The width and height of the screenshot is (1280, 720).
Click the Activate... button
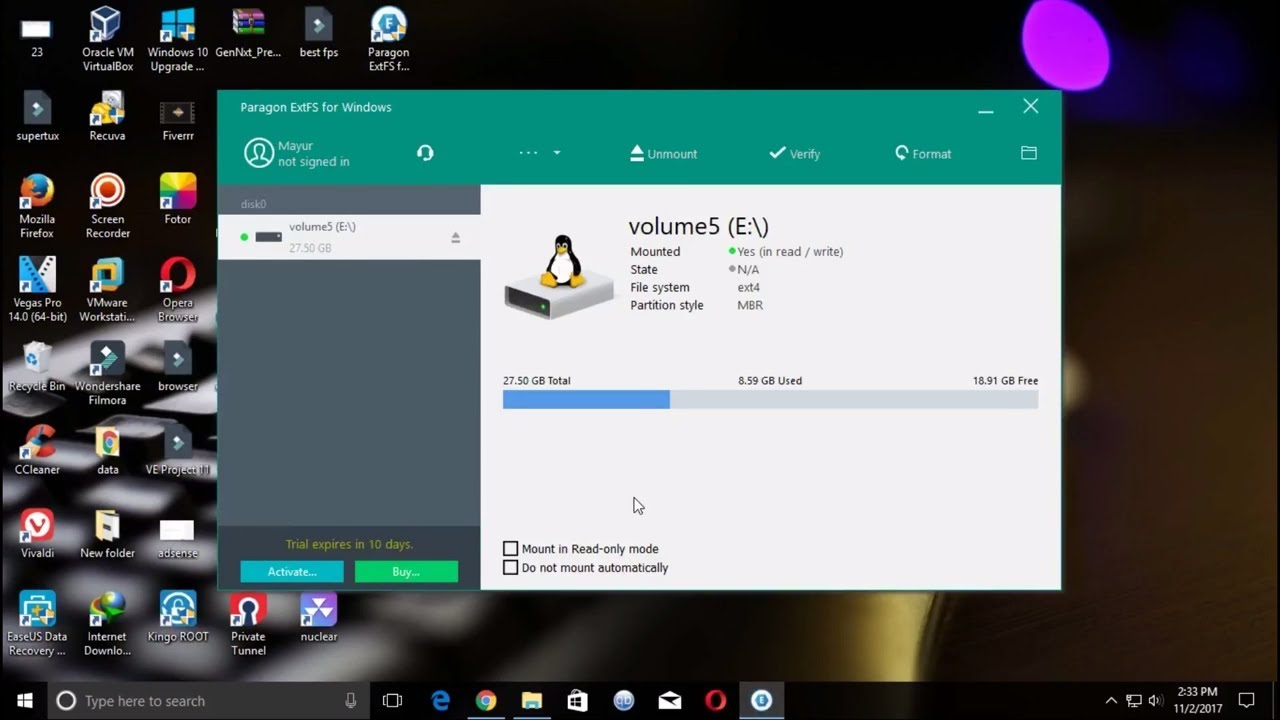coord(292,572)
